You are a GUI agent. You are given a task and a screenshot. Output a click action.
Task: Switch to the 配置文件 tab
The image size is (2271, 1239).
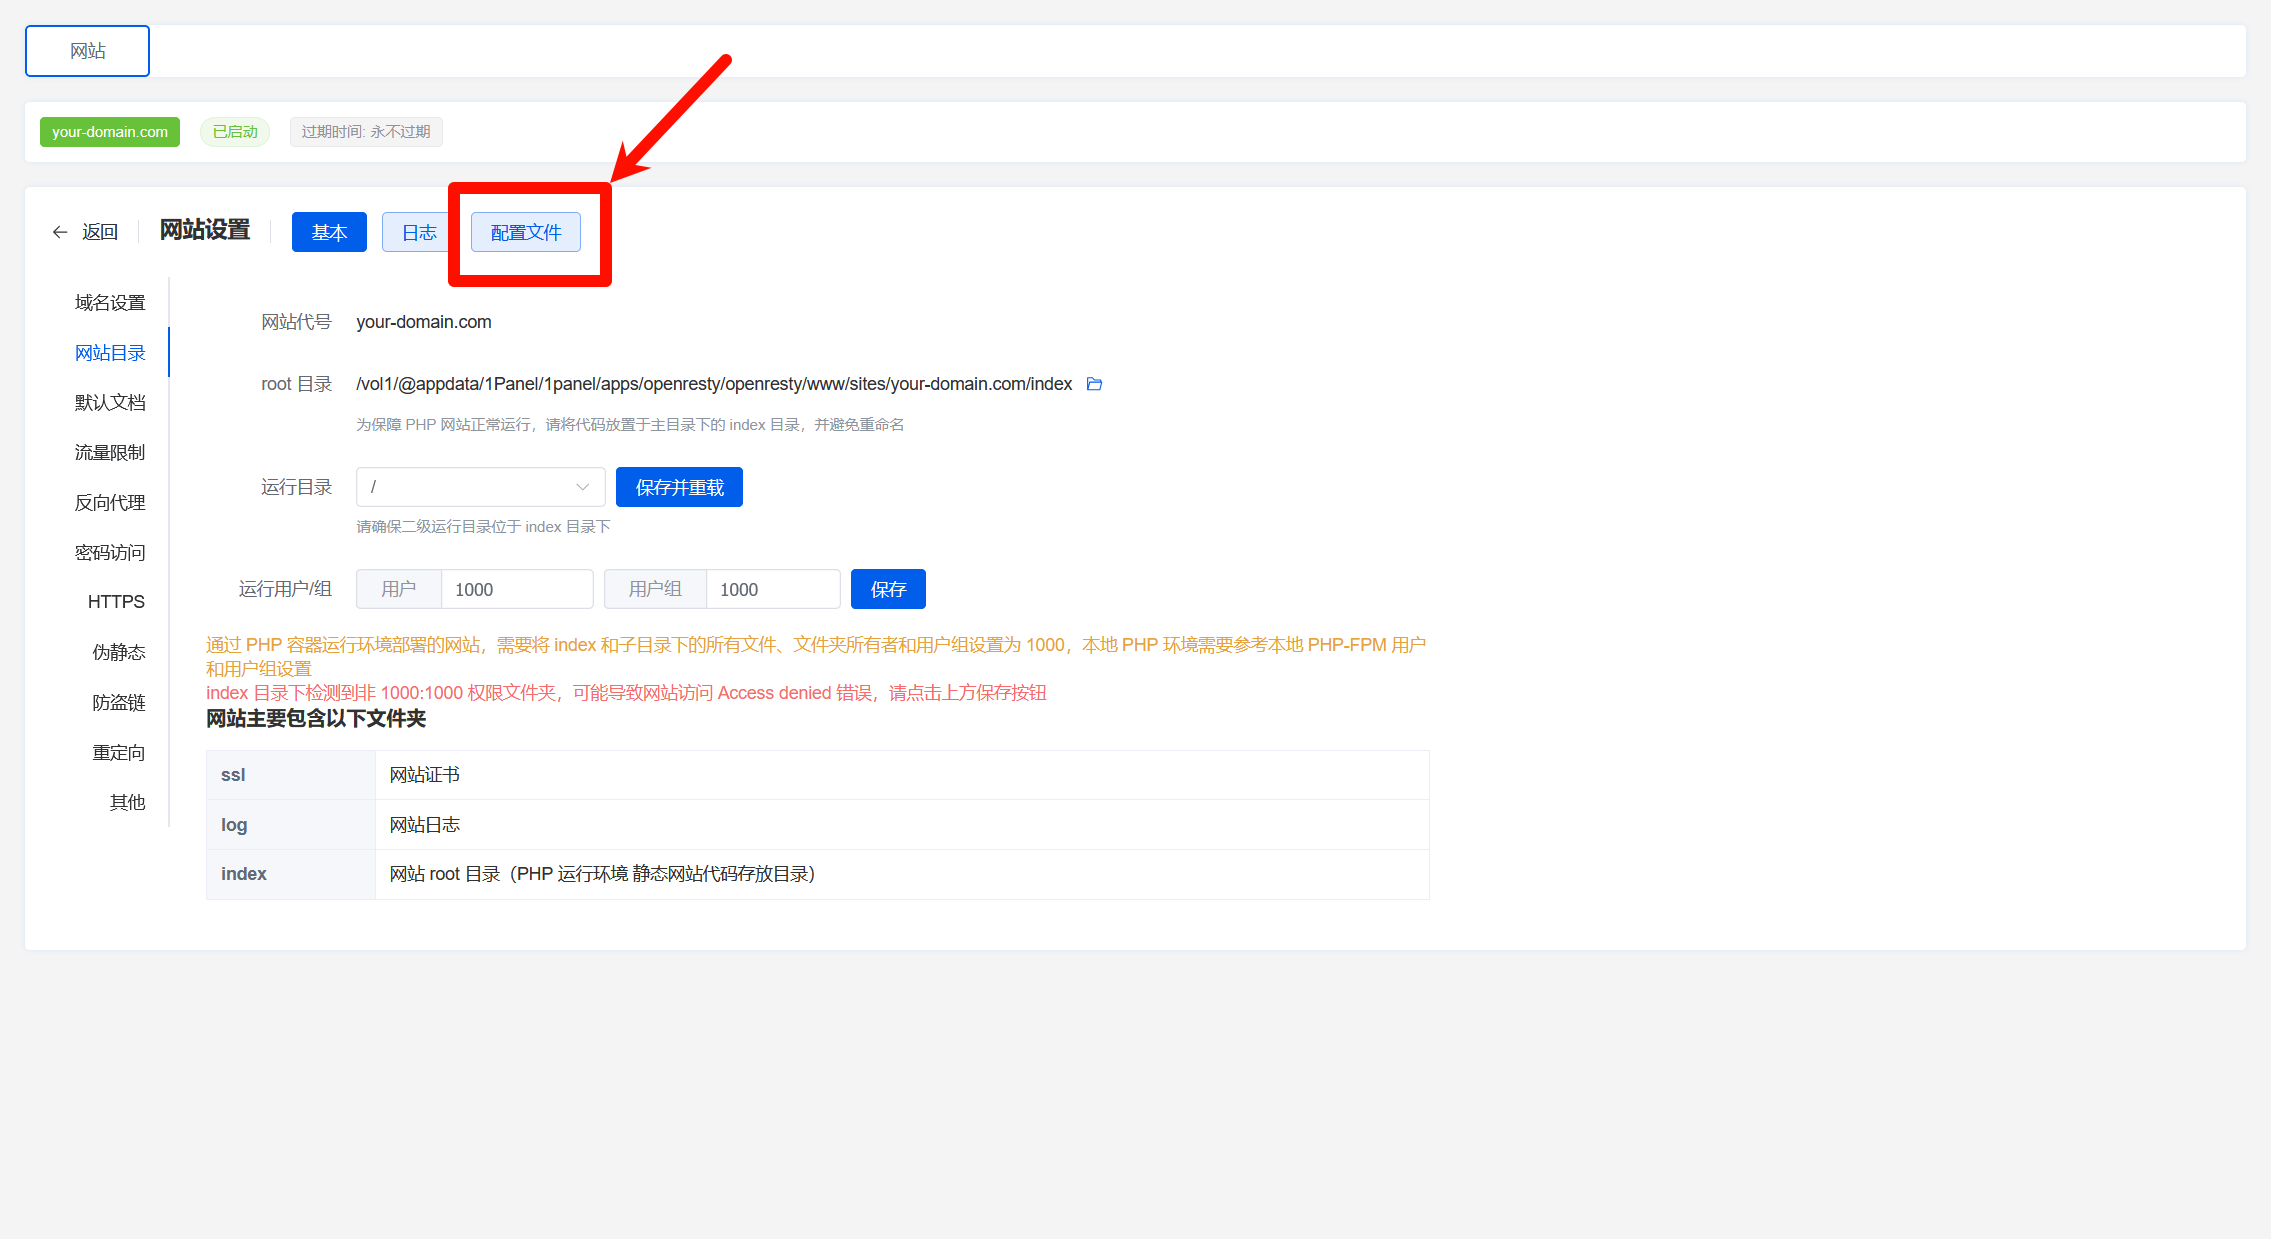[526, 232]
